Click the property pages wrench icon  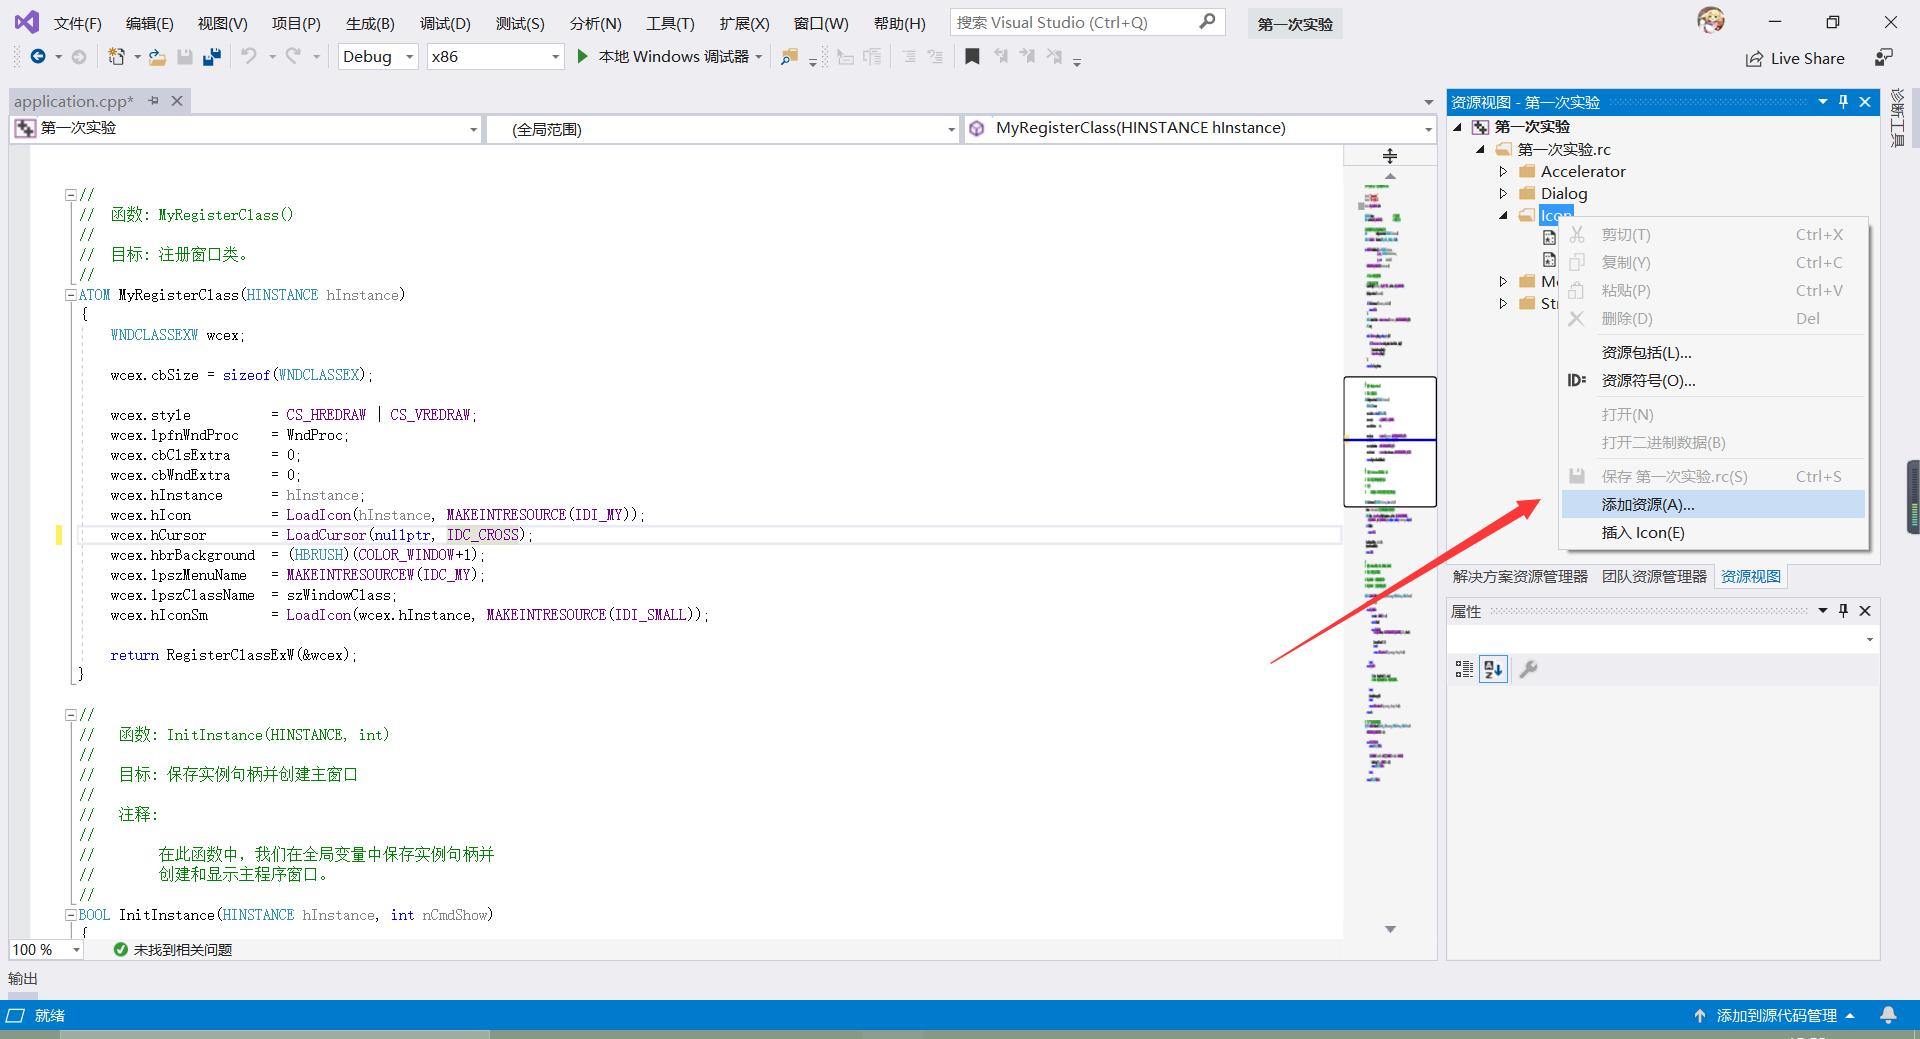[1528, 669]
